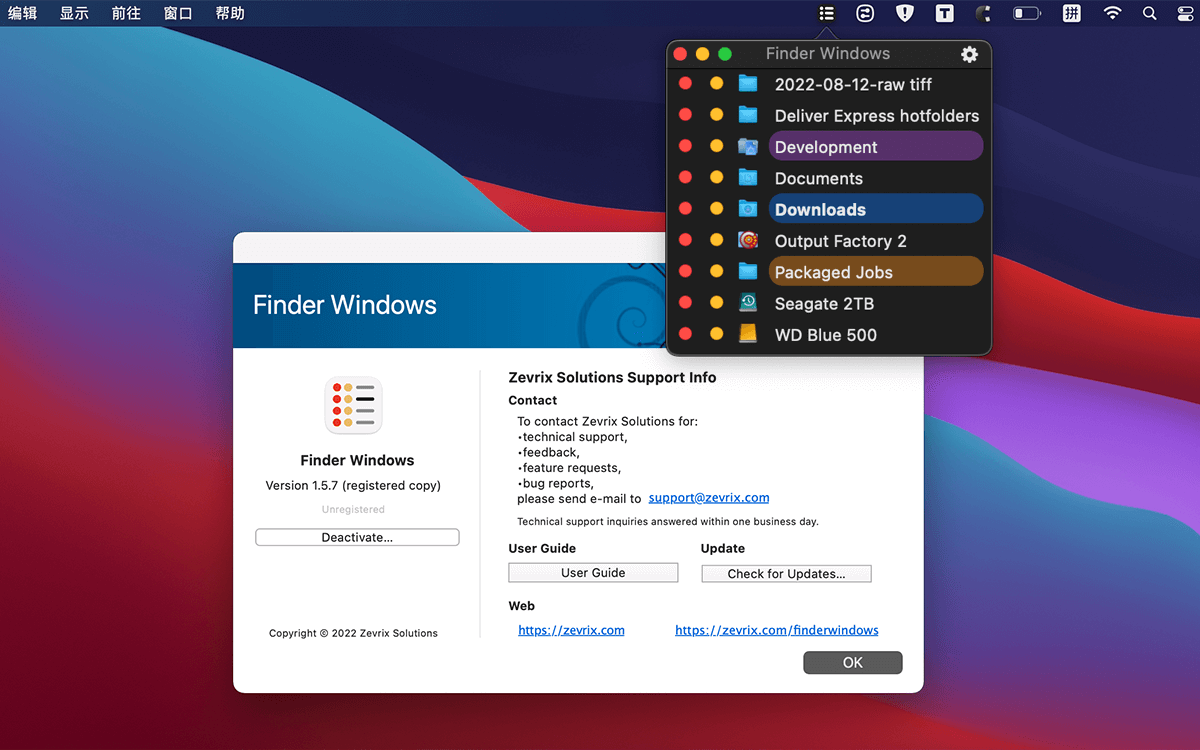1200x750 pixels.
Task: Switch to Deliver Express hotfolders window
Action: click(877, 116)
